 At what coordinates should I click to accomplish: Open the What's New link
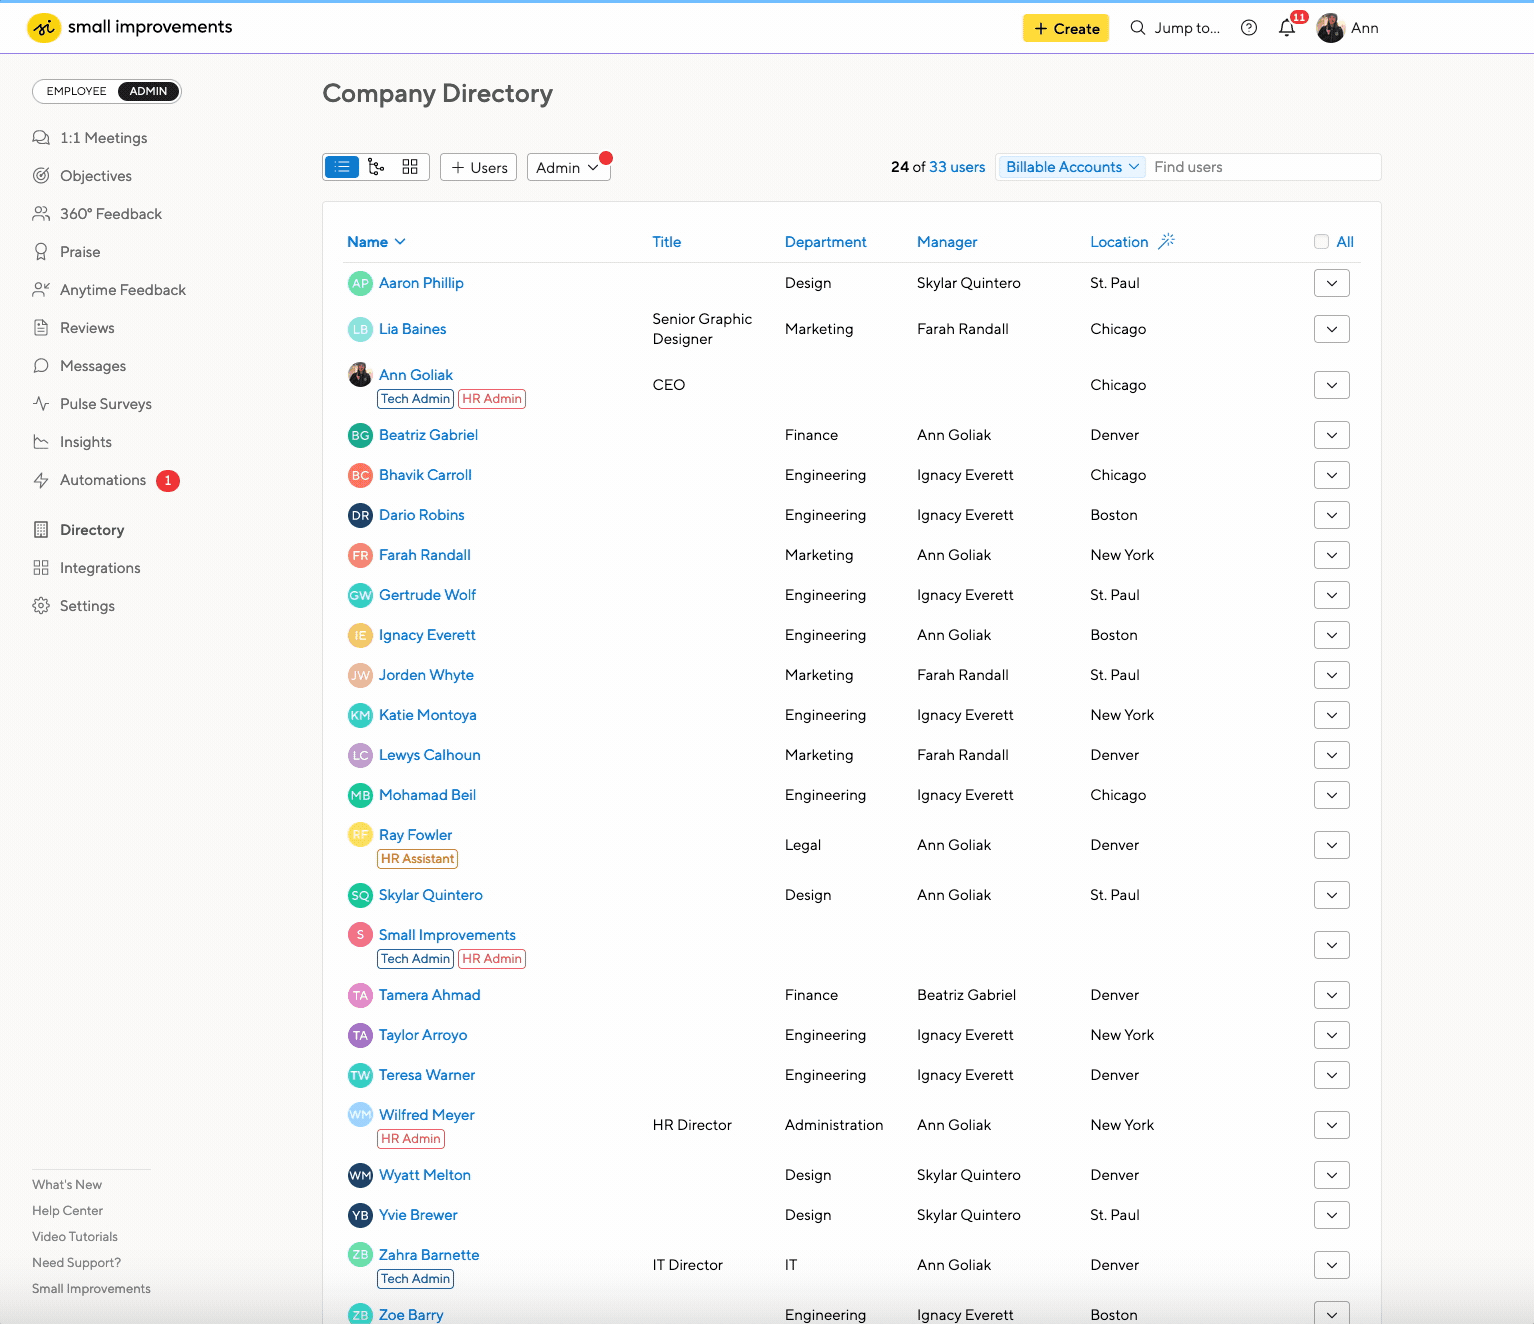67,1184
